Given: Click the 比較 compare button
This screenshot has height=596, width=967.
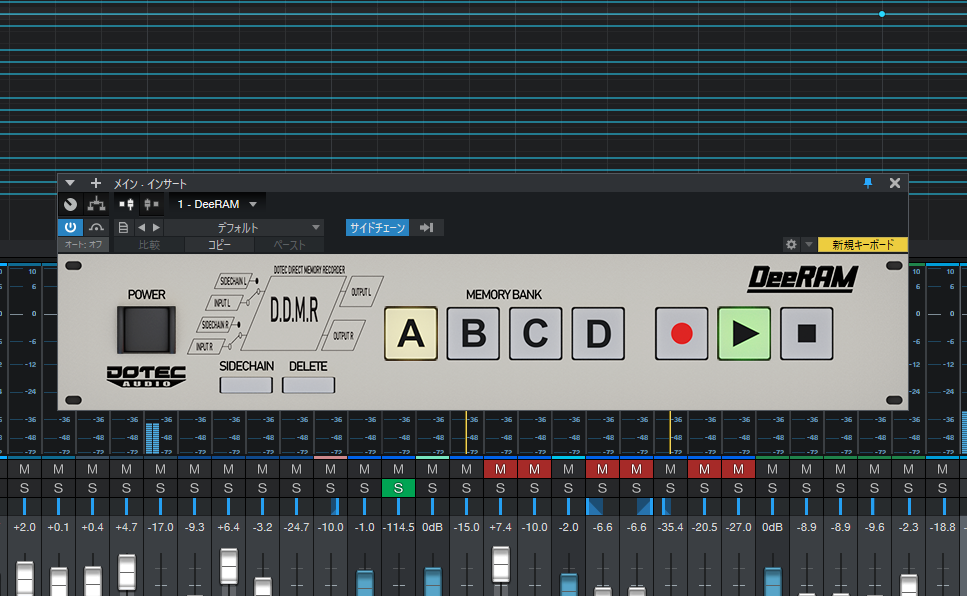Looking at the screenshot, I should (149, 245).
